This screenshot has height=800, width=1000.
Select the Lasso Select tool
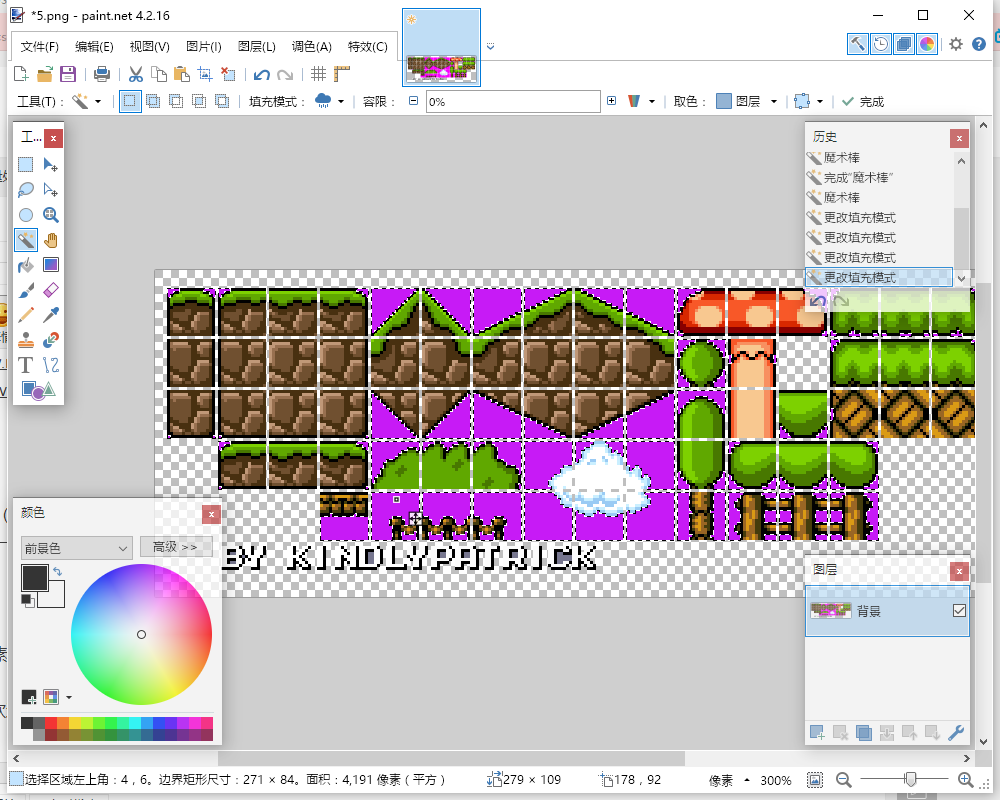pyautogui.click(x=26, y=190)
